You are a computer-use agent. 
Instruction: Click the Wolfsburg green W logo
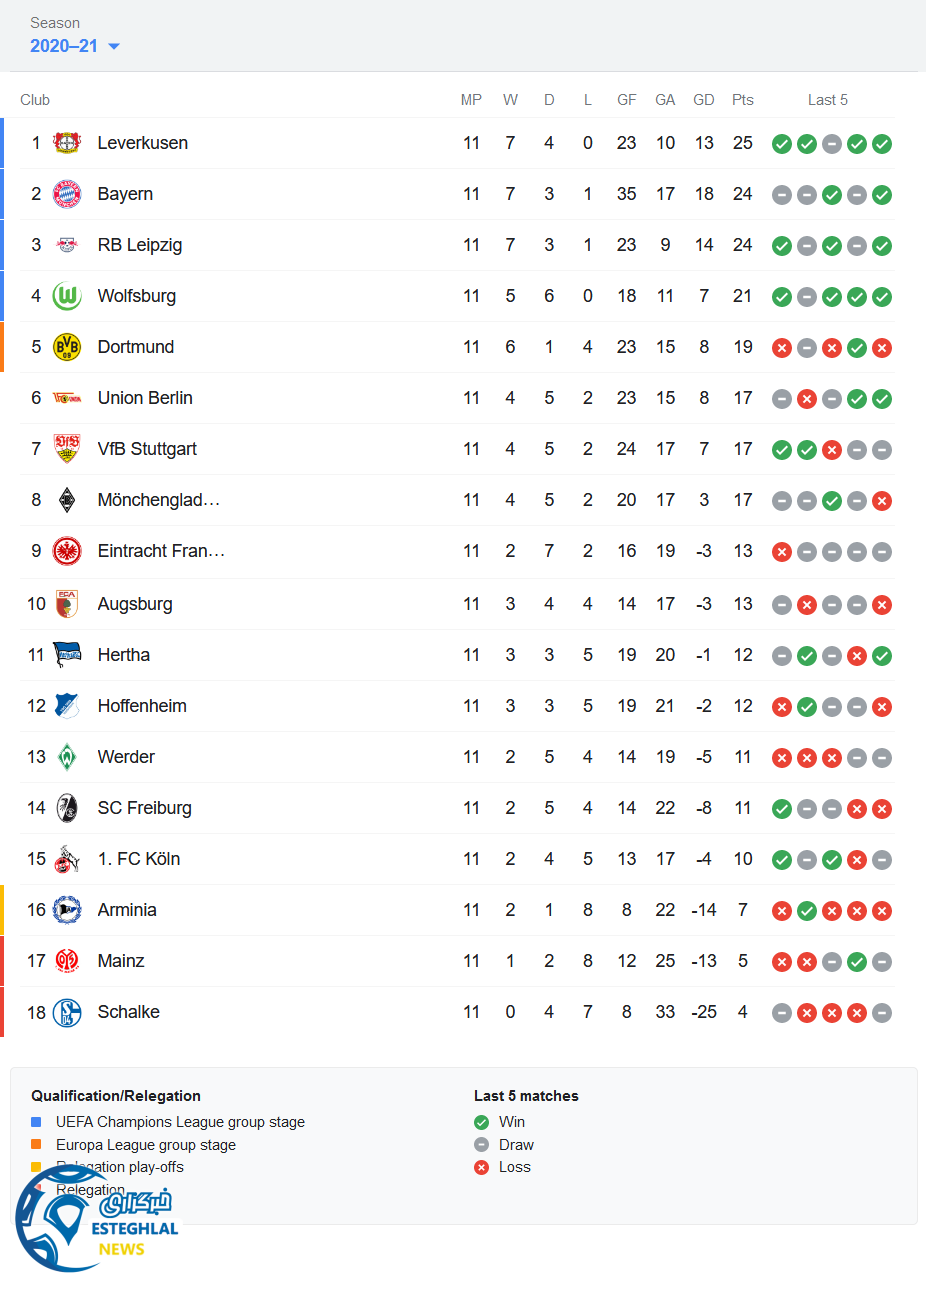click(x=67, y=296)
